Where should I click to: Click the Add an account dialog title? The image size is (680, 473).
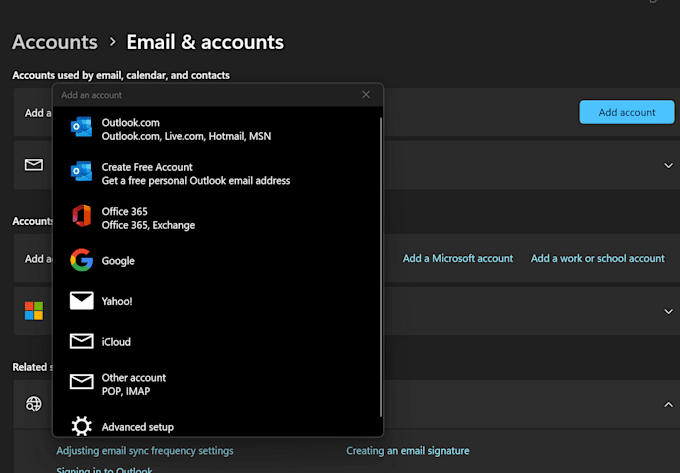[92, 95]
